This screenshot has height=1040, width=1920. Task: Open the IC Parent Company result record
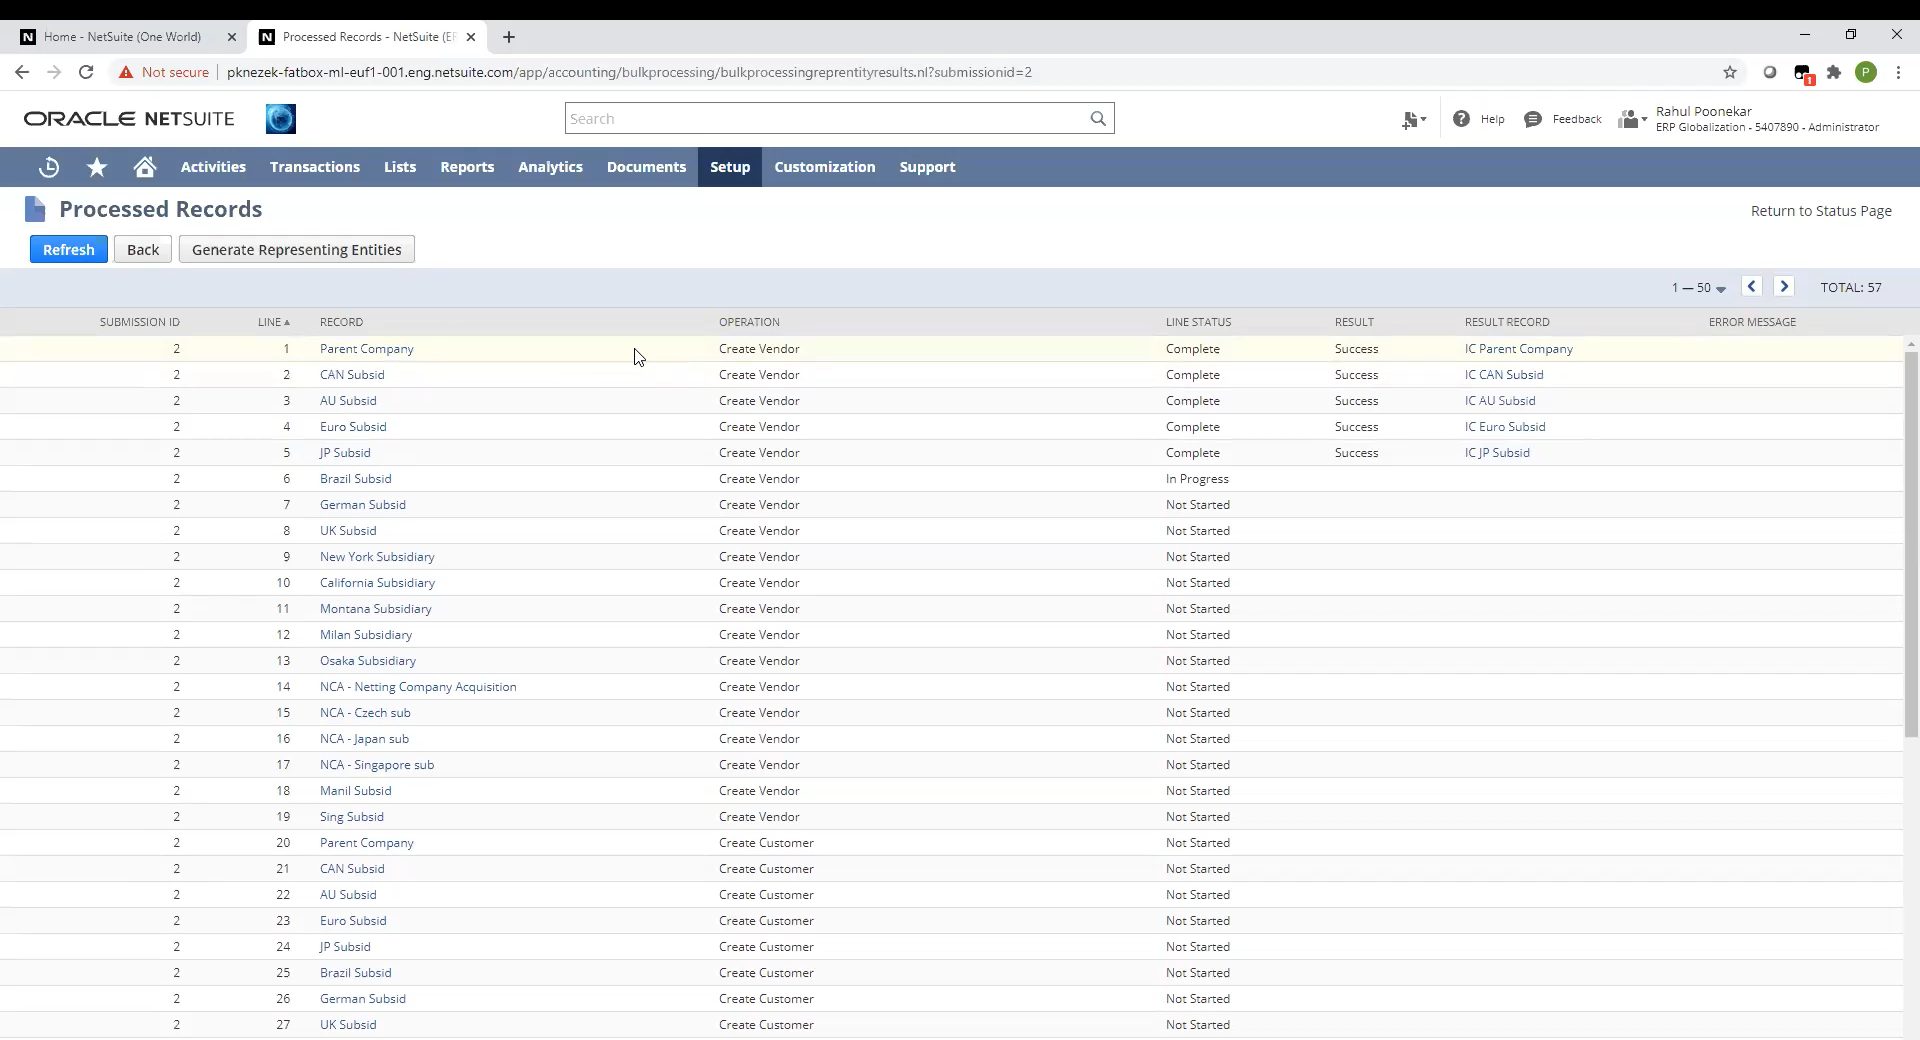pyautogui.click(x=1518, y=349)
